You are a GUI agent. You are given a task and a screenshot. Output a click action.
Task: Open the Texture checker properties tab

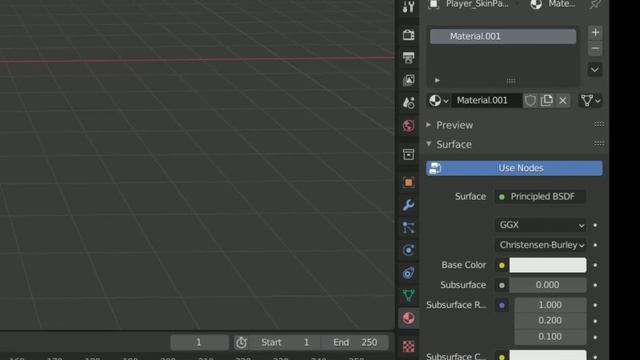[x=408, y=347]
